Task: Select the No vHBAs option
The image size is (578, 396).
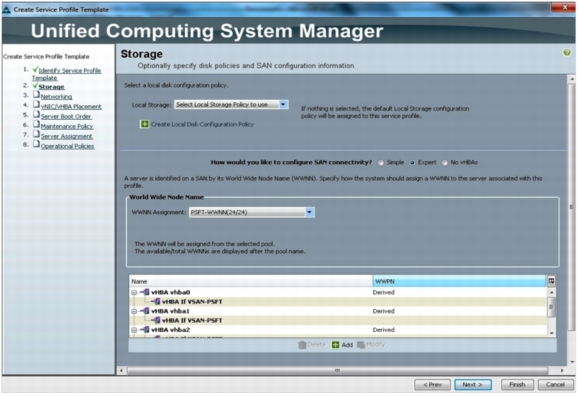Action: click(445, 163)
